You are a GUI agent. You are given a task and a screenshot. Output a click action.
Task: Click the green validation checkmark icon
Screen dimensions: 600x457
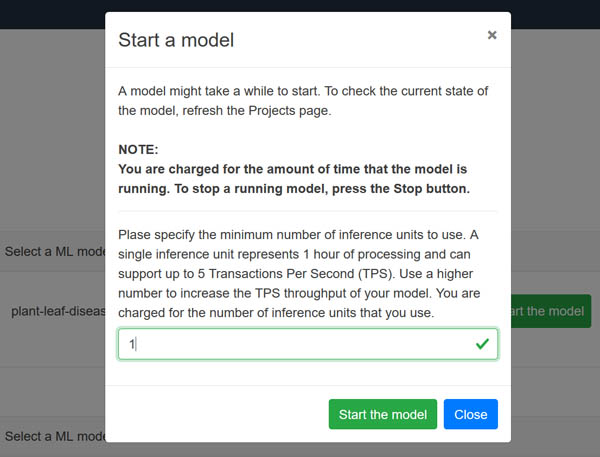click(482, 344)
